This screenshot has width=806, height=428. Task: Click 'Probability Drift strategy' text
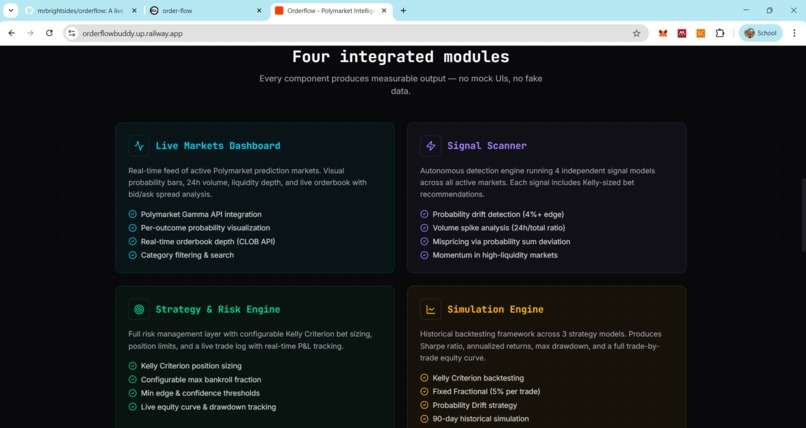[474, 405]
